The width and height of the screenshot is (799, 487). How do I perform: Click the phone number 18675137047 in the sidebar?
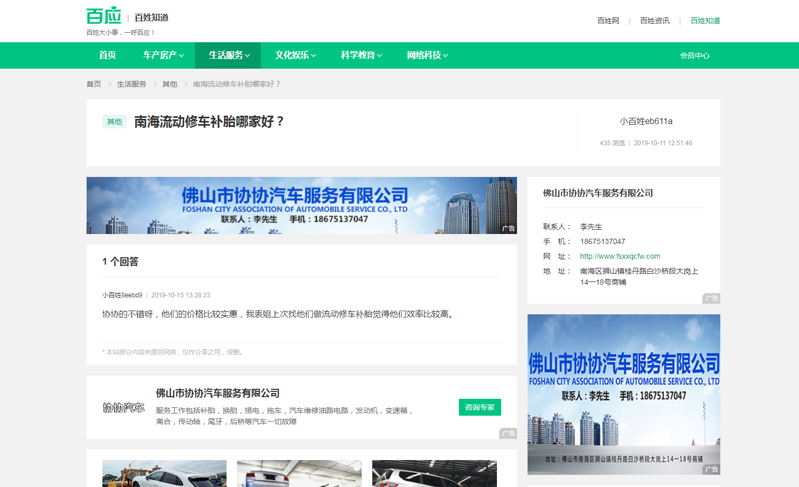coord(602,241)
